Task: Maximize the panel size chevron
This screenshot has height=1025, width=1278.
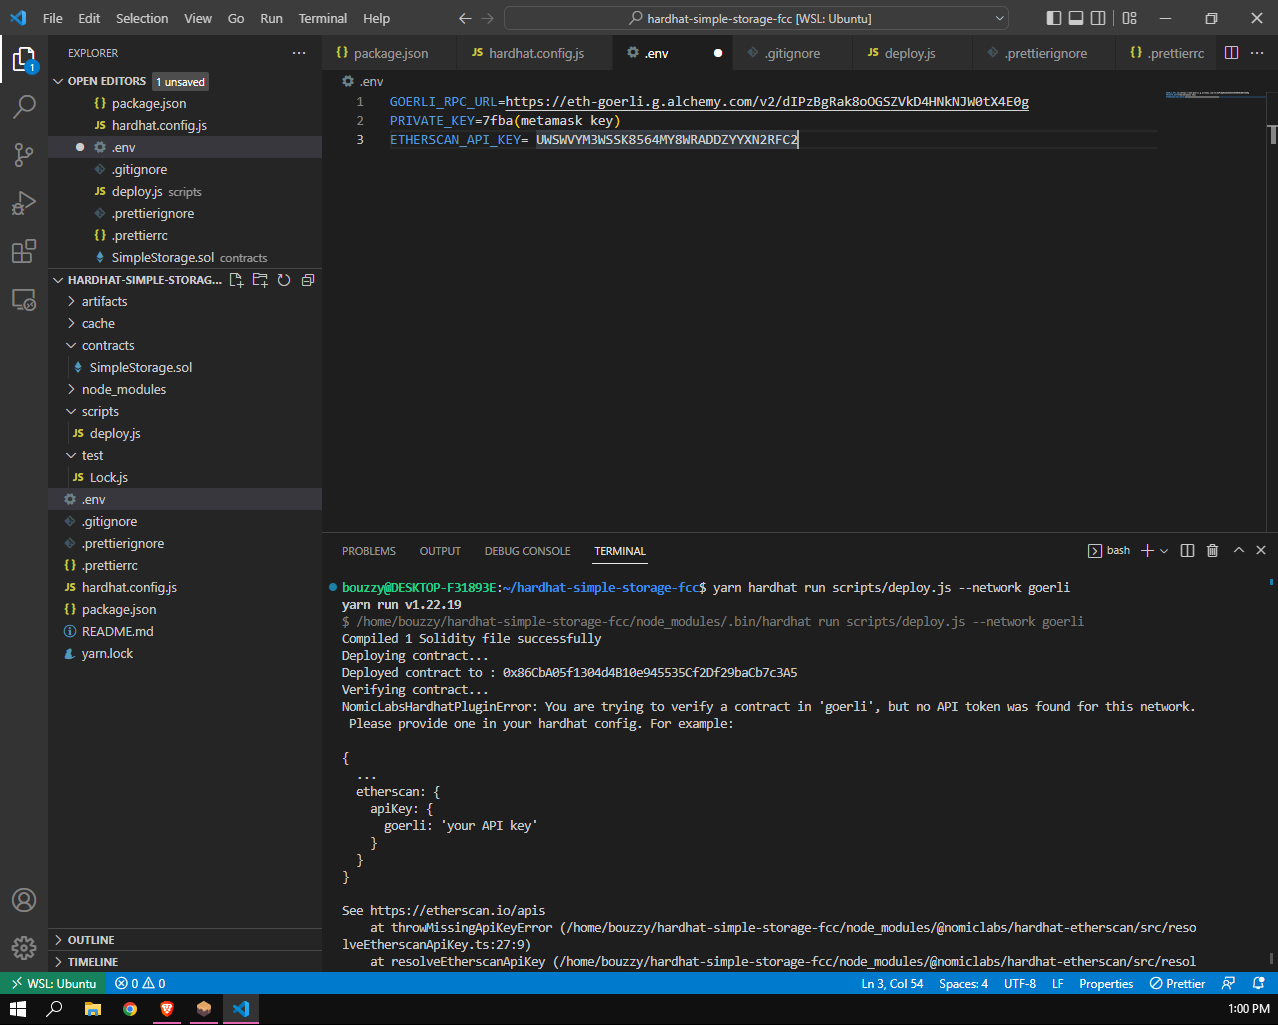Action: coord(1238,551)
